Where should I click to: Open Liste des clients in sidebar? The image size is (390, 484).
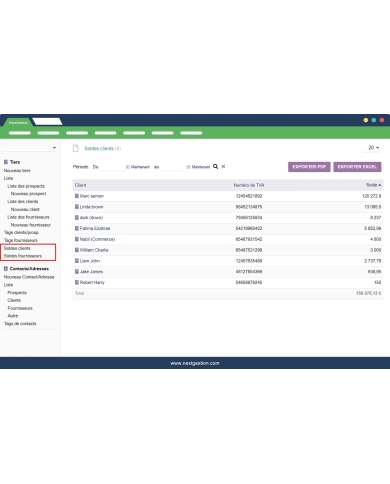click(x=23, y=202)
